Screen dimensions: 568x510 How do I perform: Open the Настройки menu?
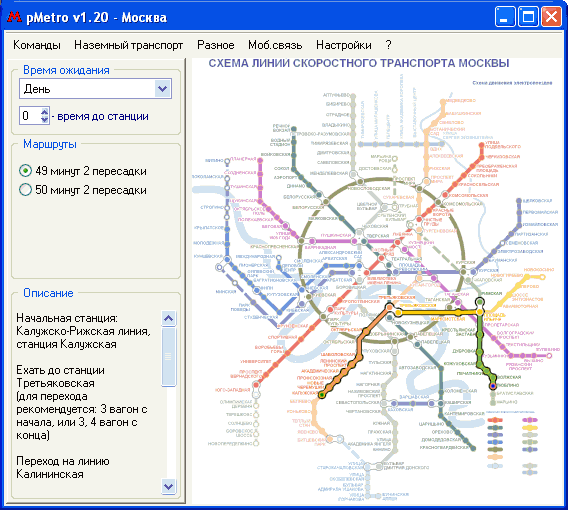343,45
